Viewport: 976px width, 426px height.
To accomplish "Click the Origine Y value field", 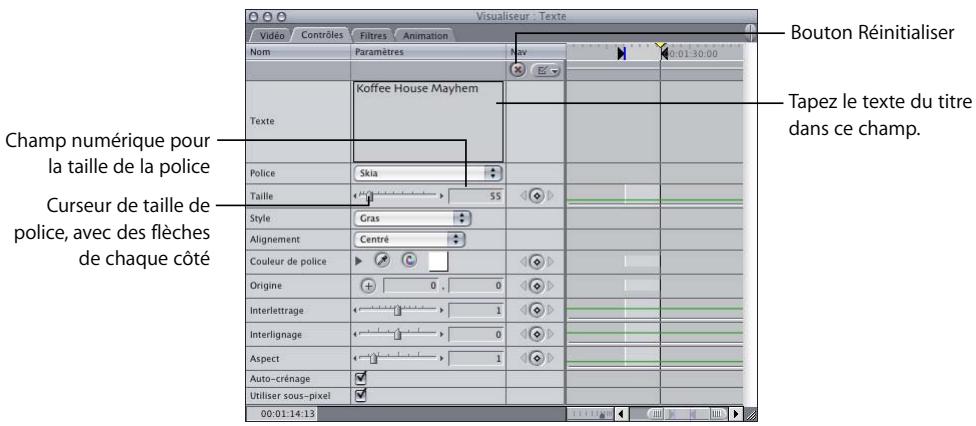I will (x=476, y=286).
